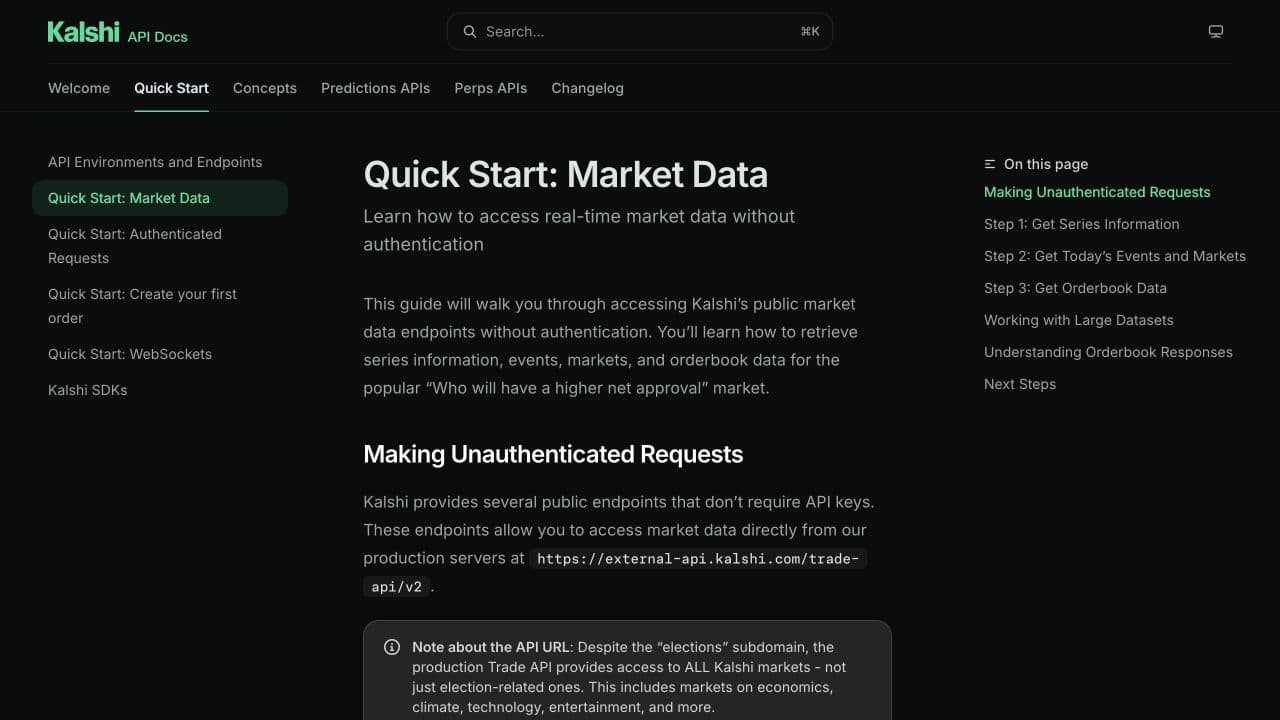Jump to Working with Large Datasets

tap(1079, 320)
